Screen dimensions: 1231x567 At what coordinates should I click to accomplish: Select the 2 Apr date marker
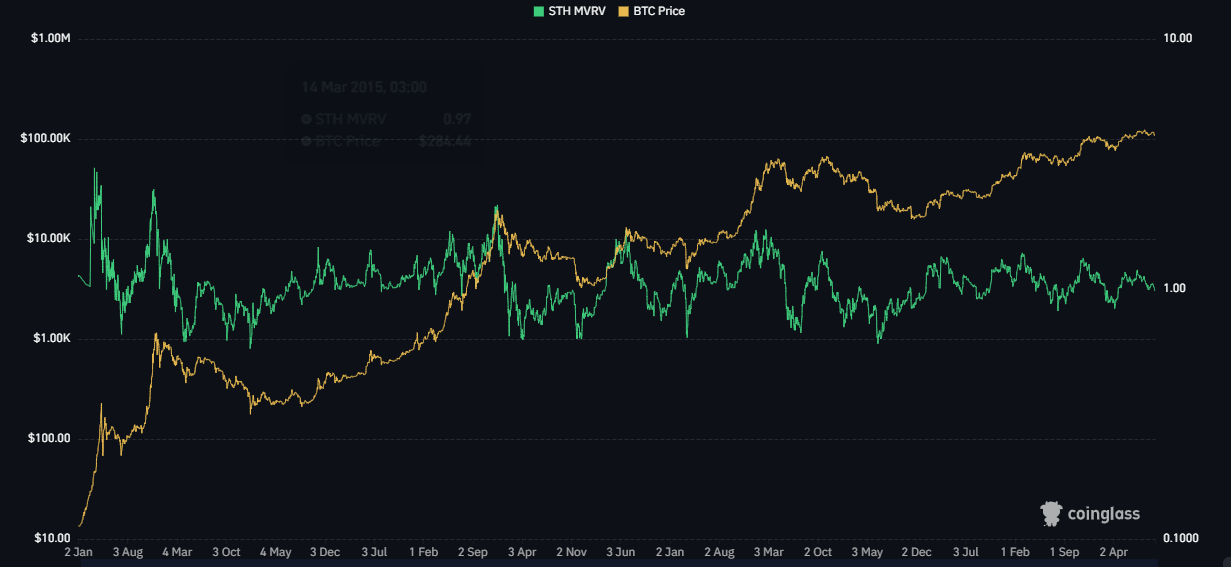(1113, 552)
